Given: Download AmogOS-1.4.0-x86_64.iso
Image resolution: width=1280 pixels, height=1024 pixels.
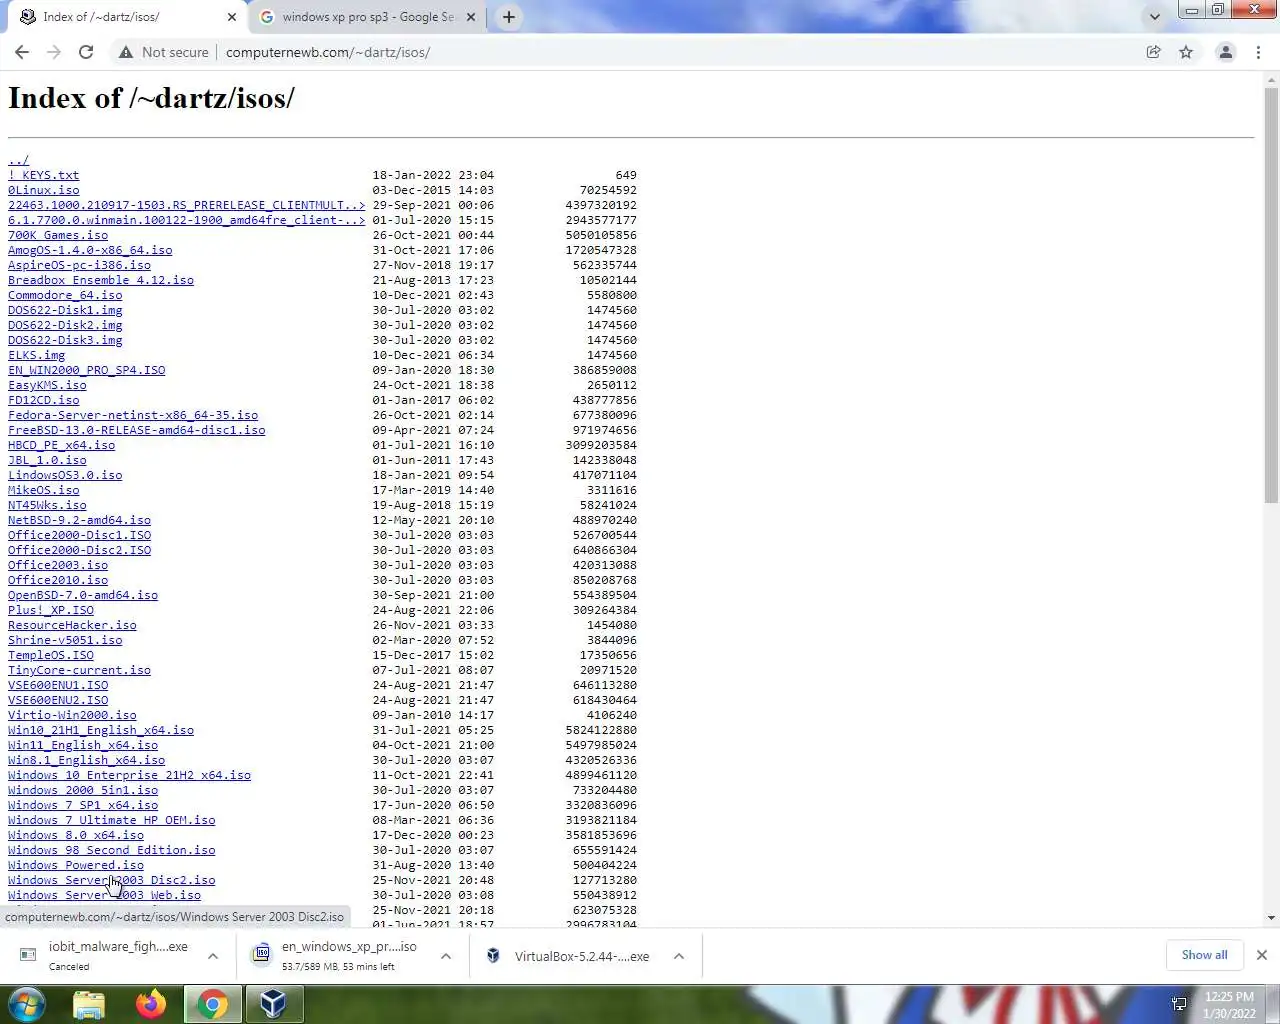Looking at the screenshot, I should [x=90, y=250].
